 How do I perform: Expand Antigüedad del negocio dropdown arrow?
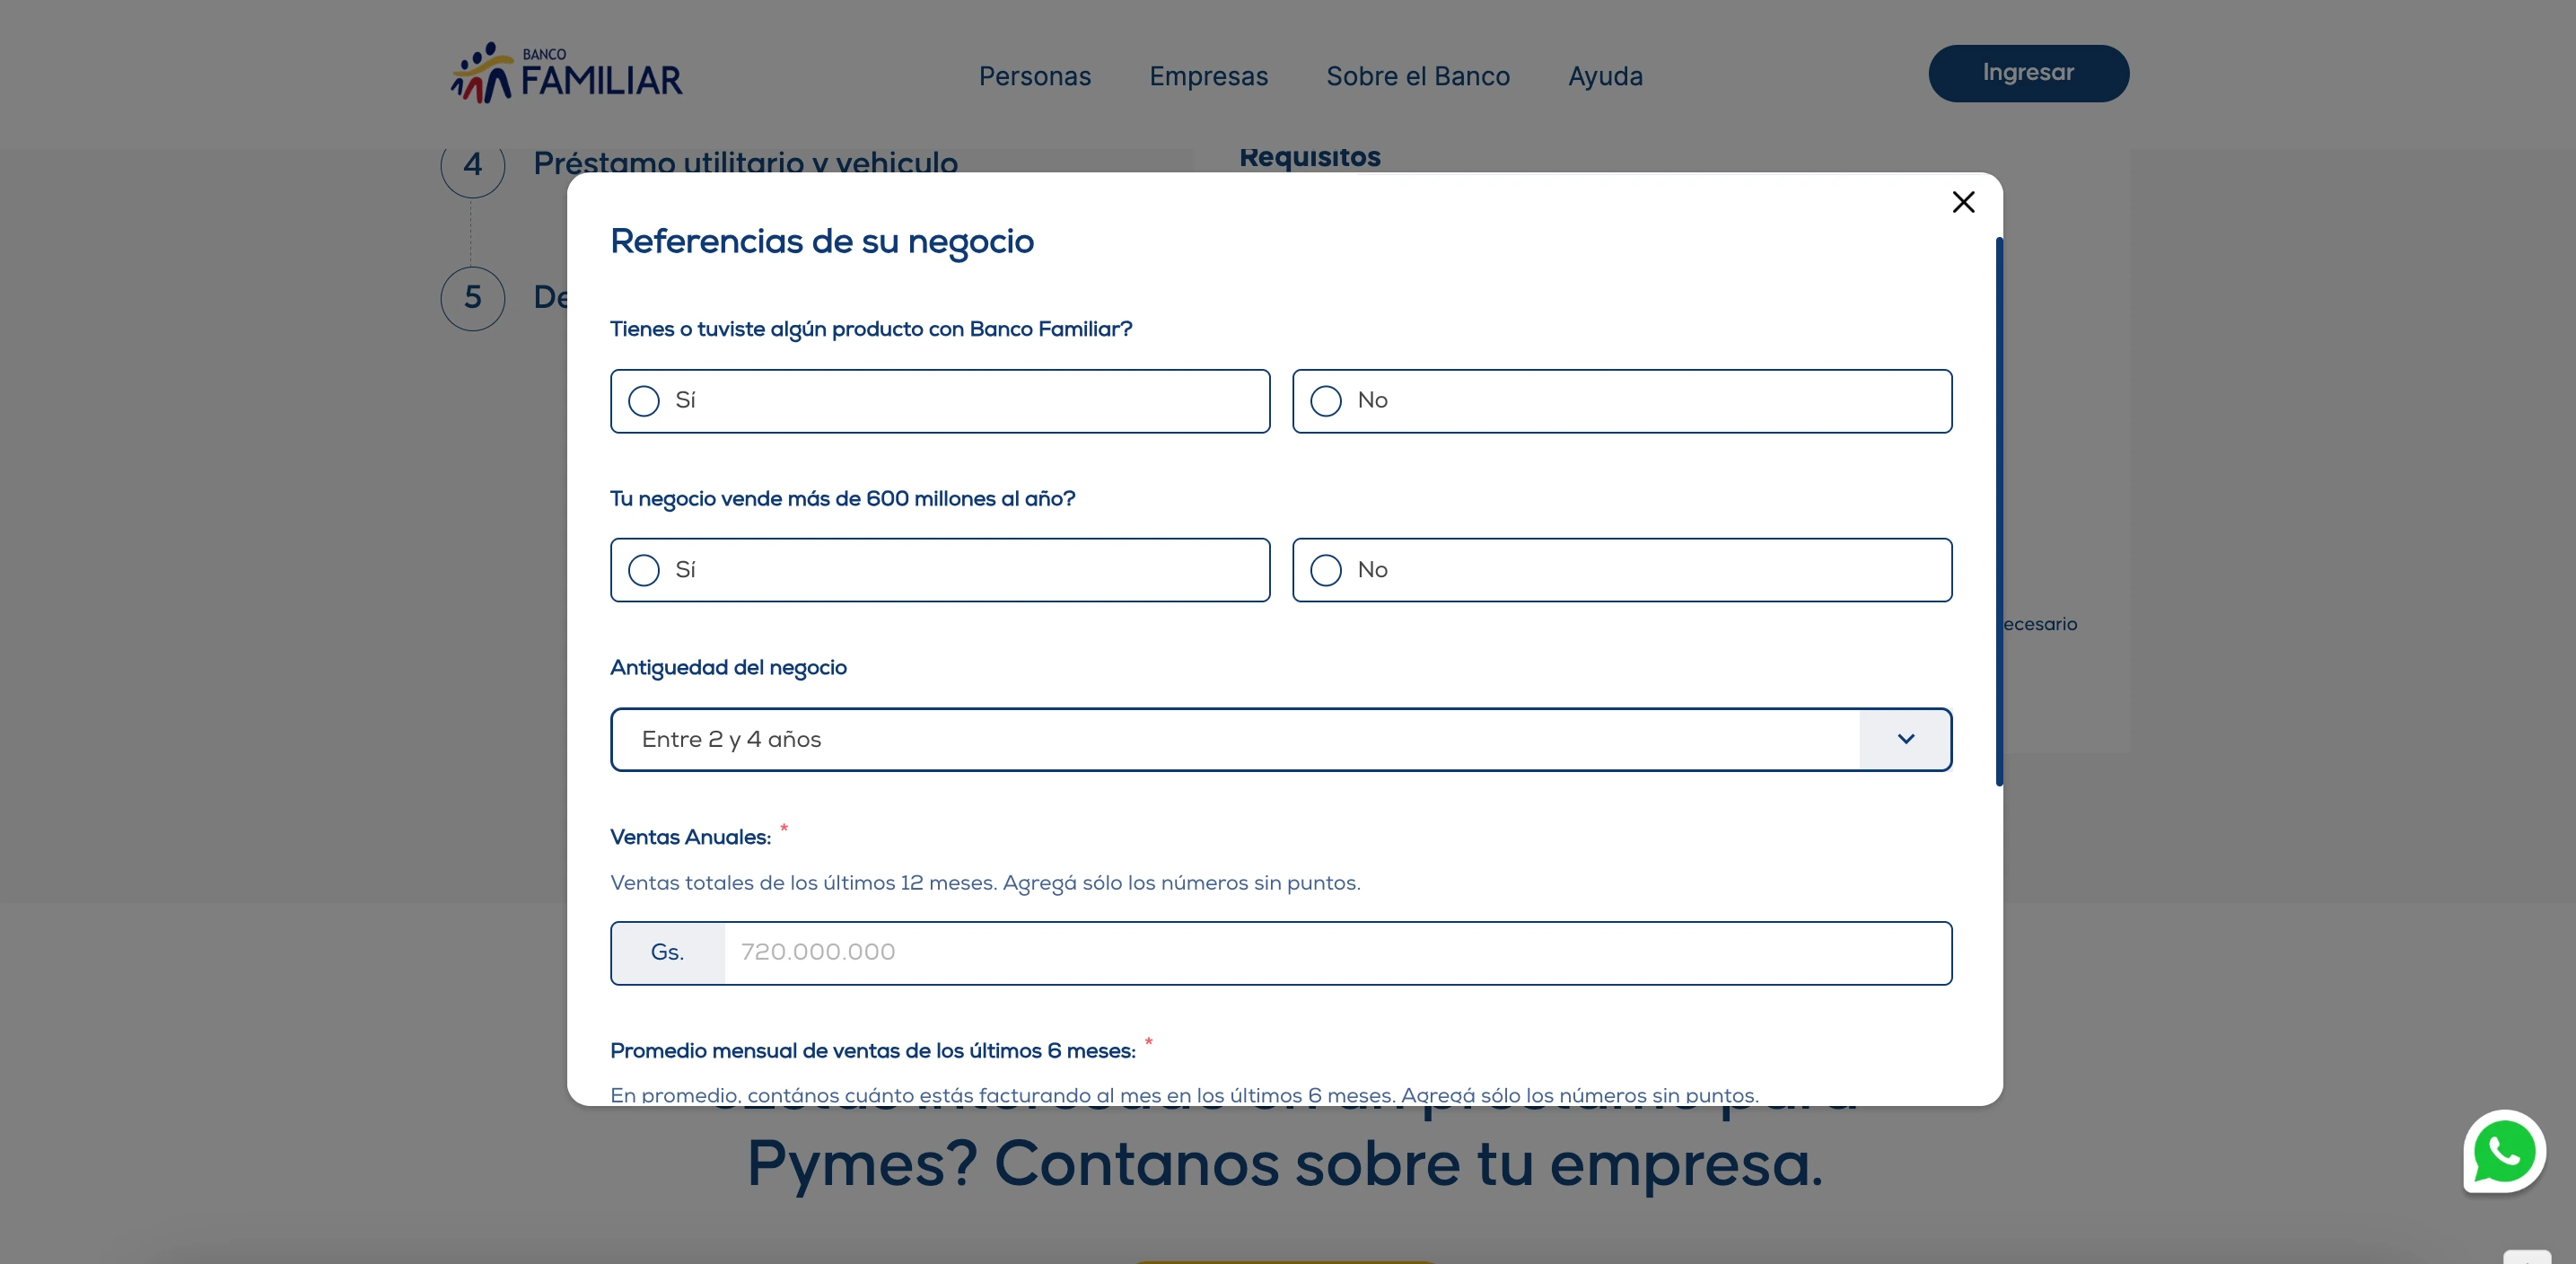pos(1905,739)
